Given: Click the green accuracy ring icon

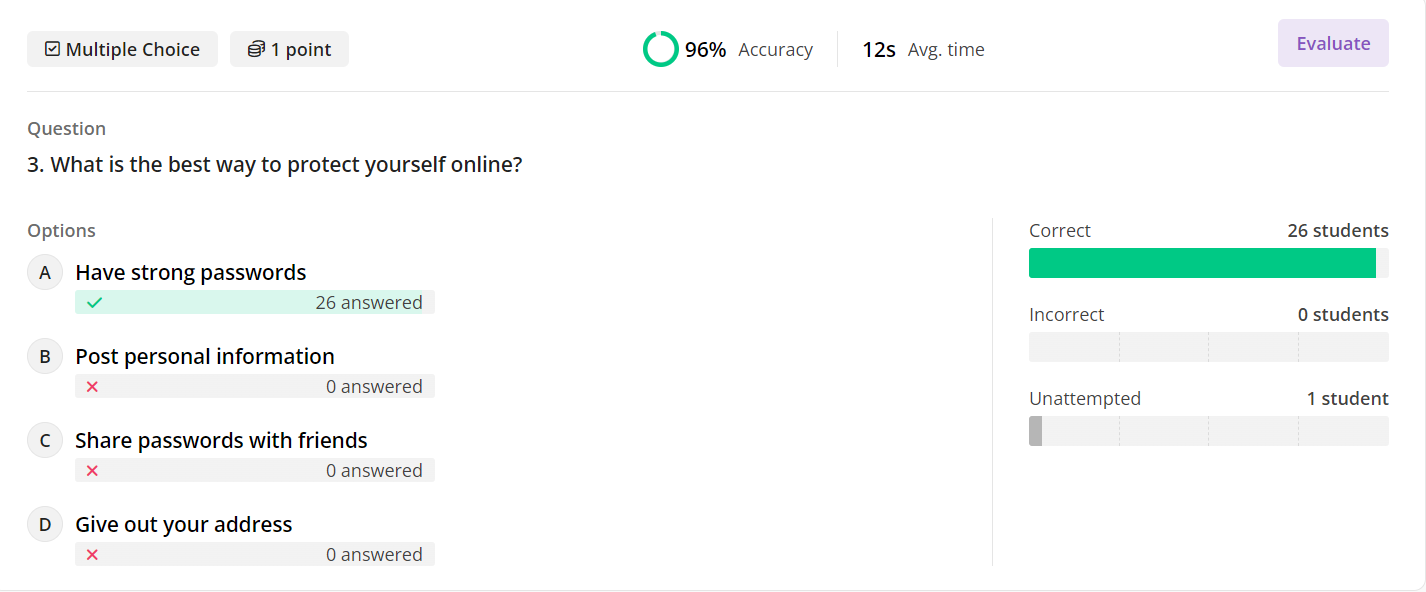Looking at the screenshot, I should coord(660,49).
